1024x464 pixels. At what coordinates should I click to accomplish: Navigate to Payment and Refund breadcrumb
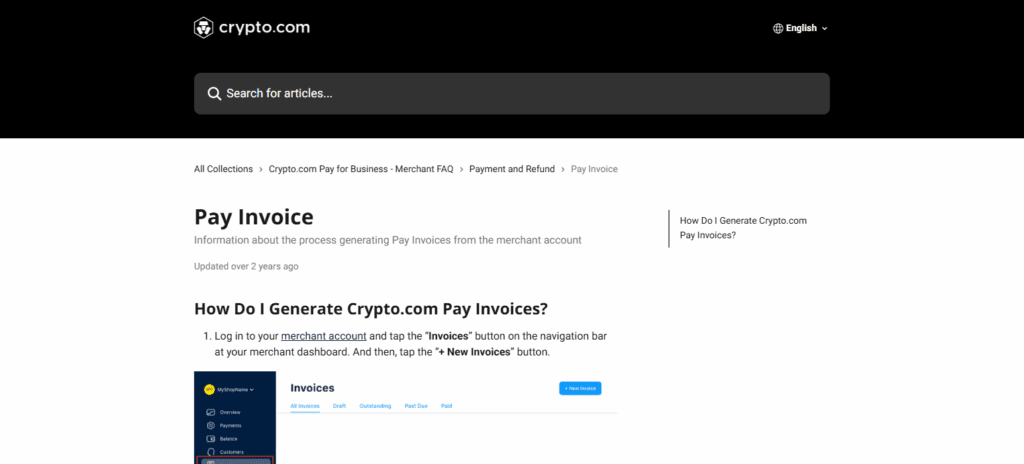pyautogui.click(x=512, y=170)
